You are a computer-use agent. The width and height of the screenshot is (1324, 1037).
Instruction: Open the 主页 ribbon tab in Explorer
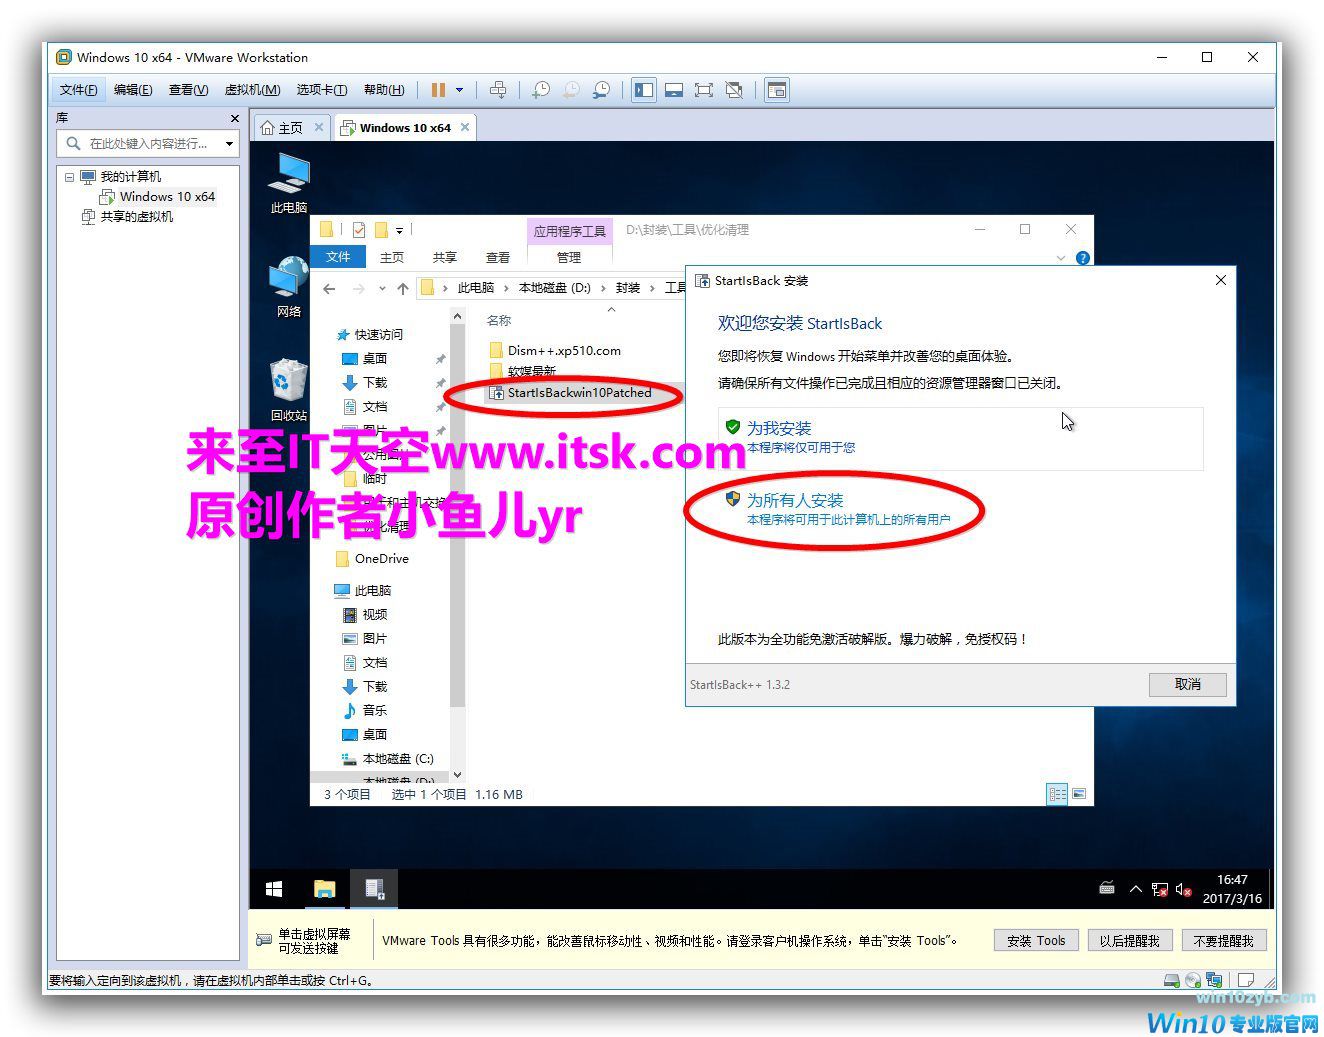coord(392,257)
